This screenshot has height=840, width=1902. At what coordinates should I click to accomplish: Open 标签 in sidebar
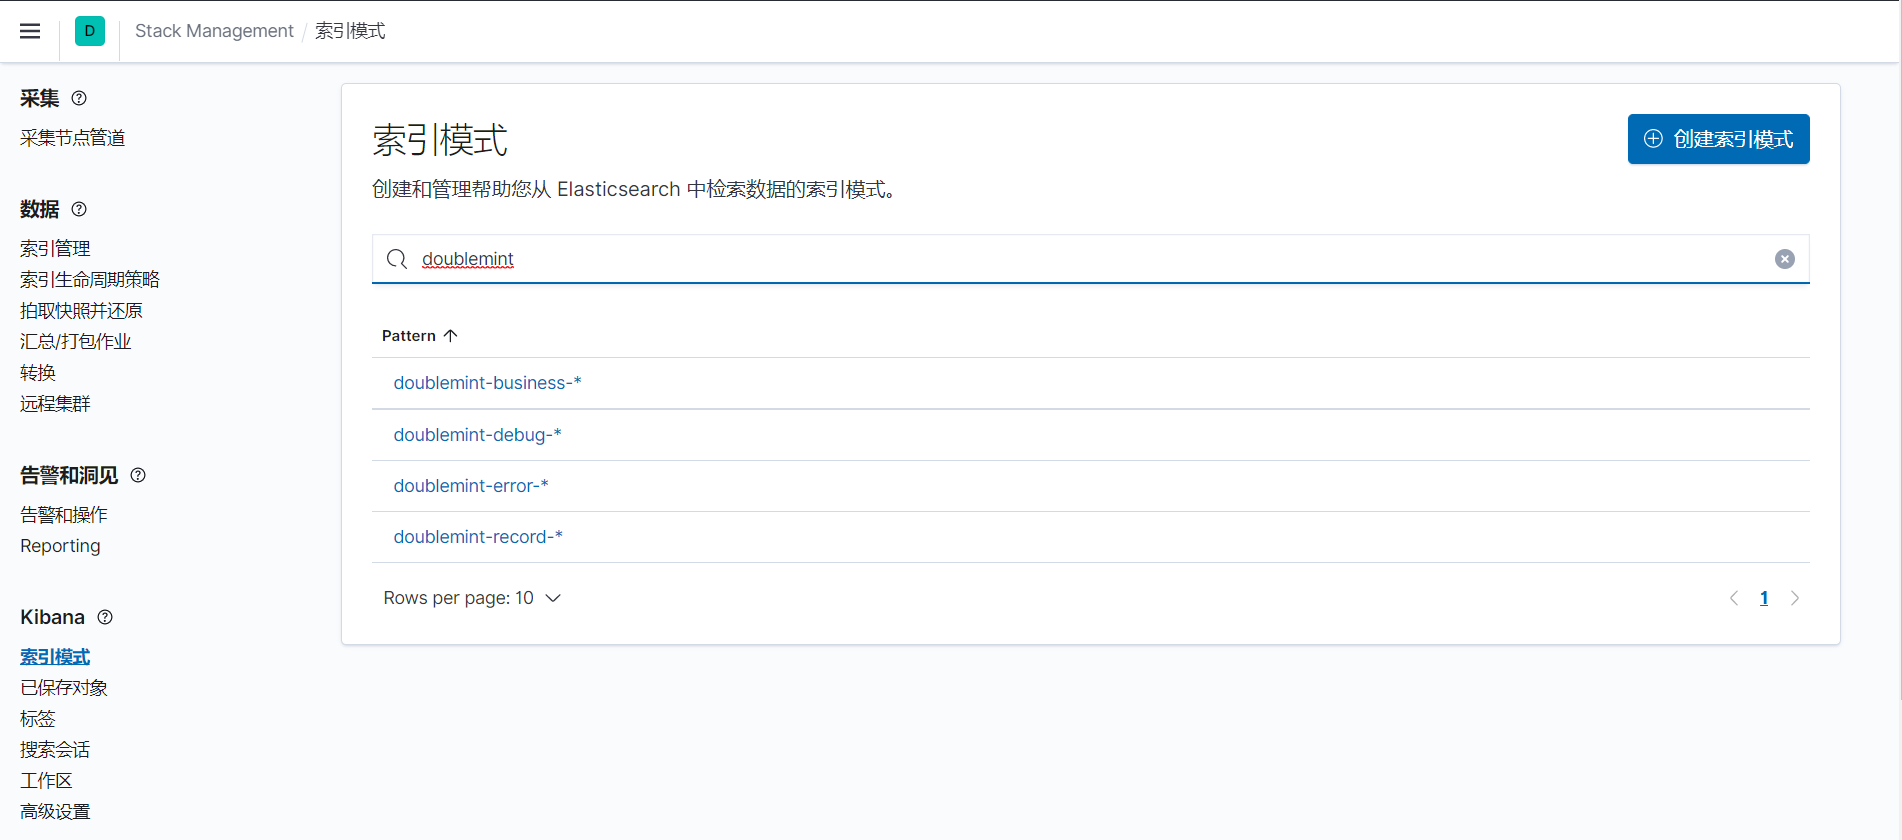[x=38, y=718]
